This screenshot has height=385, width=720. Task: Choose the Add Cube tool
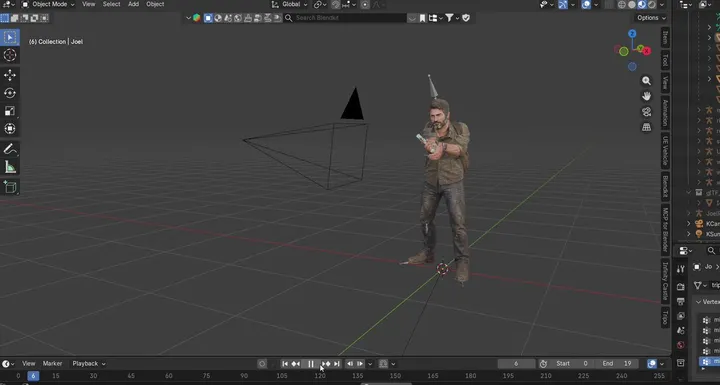pyautogui.click(x=10, y=187)
